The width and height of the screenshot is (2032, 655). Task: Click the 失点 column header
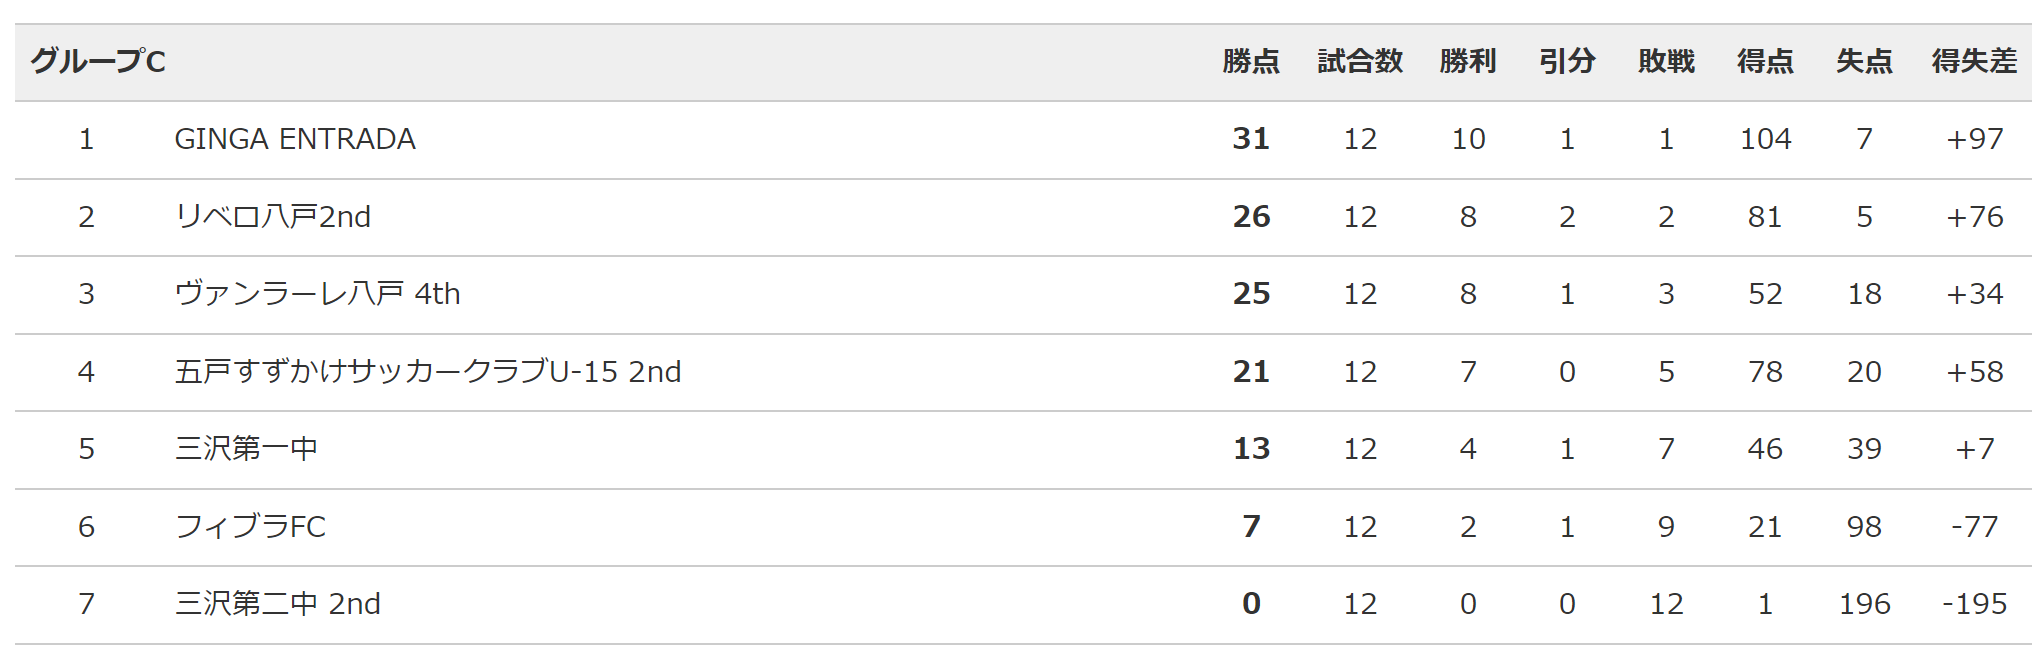[x=1864, y=62]
